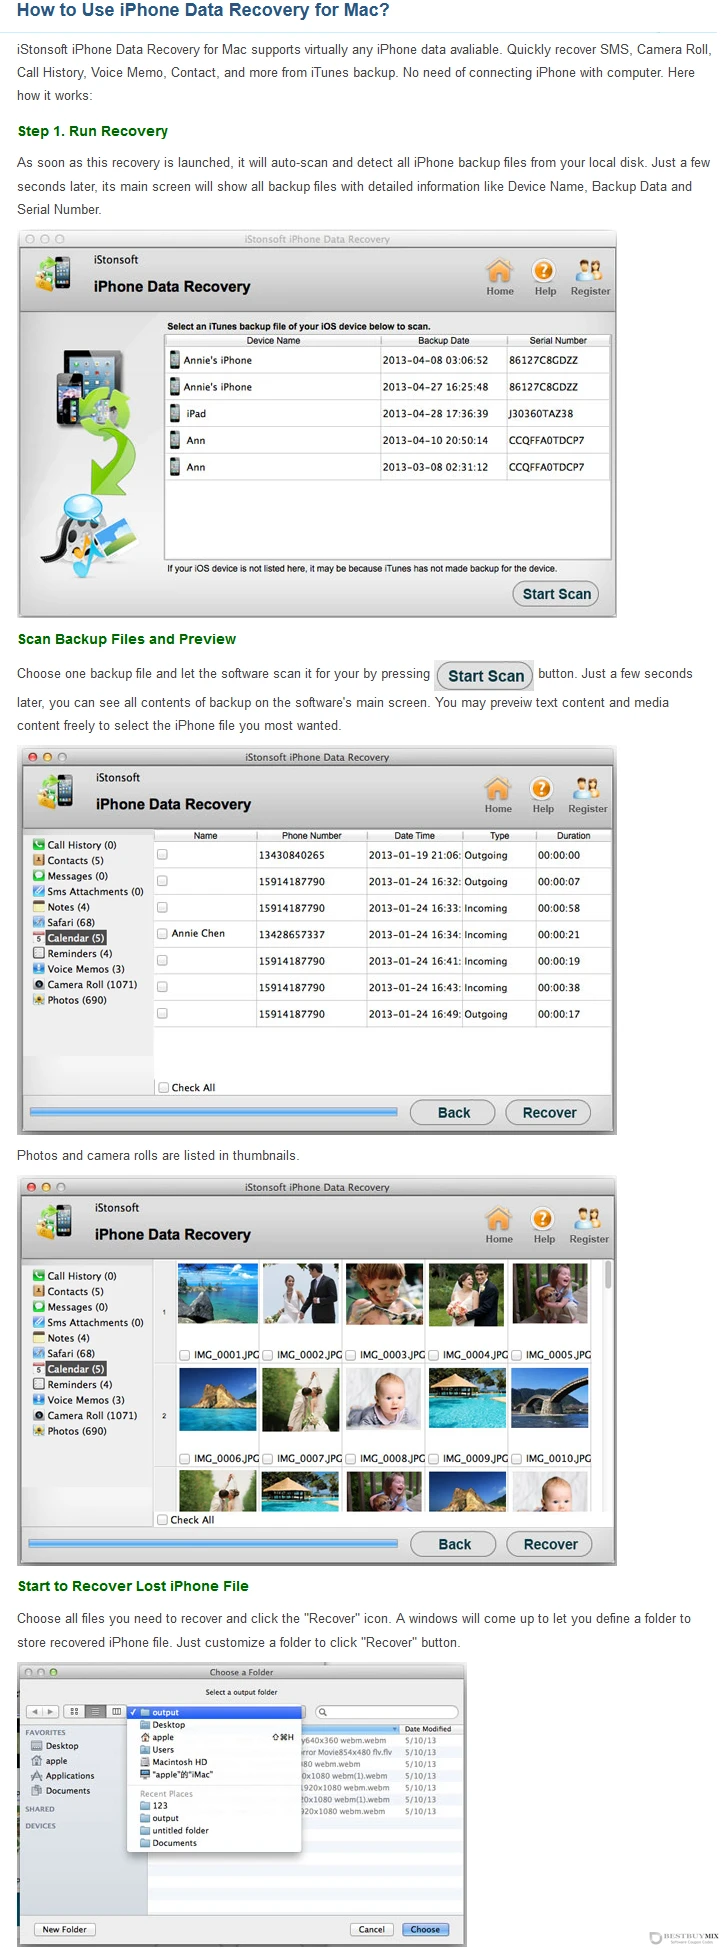The width and height of the screenshot is (726, 1952).
Task: Select Notes (4) in call log window sidebar
Action: 62,907
